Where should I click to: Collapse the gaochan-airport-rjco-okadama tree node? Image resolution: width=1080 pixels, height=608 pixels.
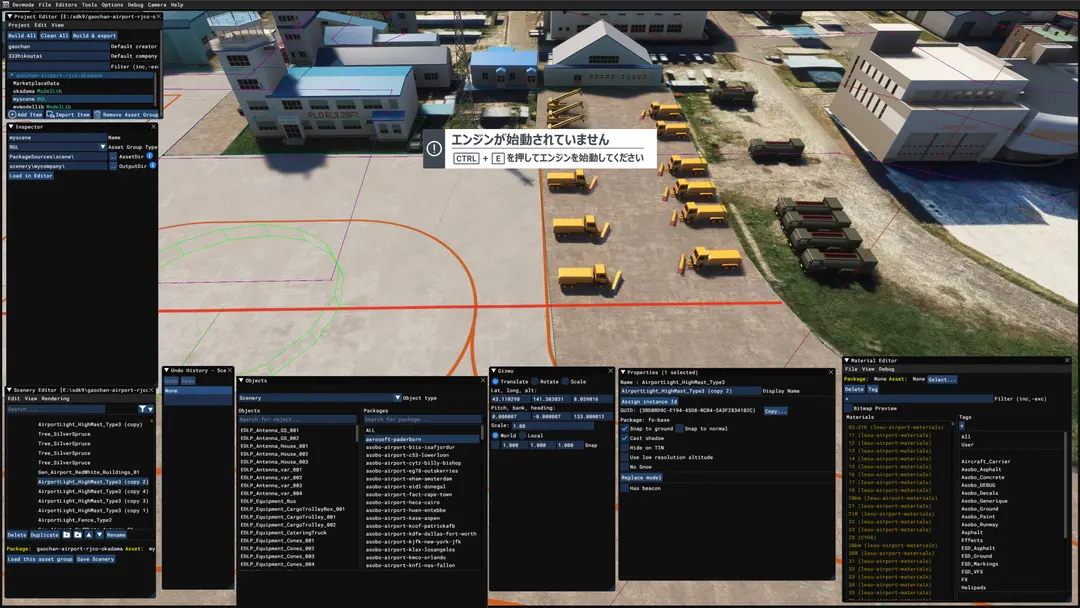(x=11, y=75)
